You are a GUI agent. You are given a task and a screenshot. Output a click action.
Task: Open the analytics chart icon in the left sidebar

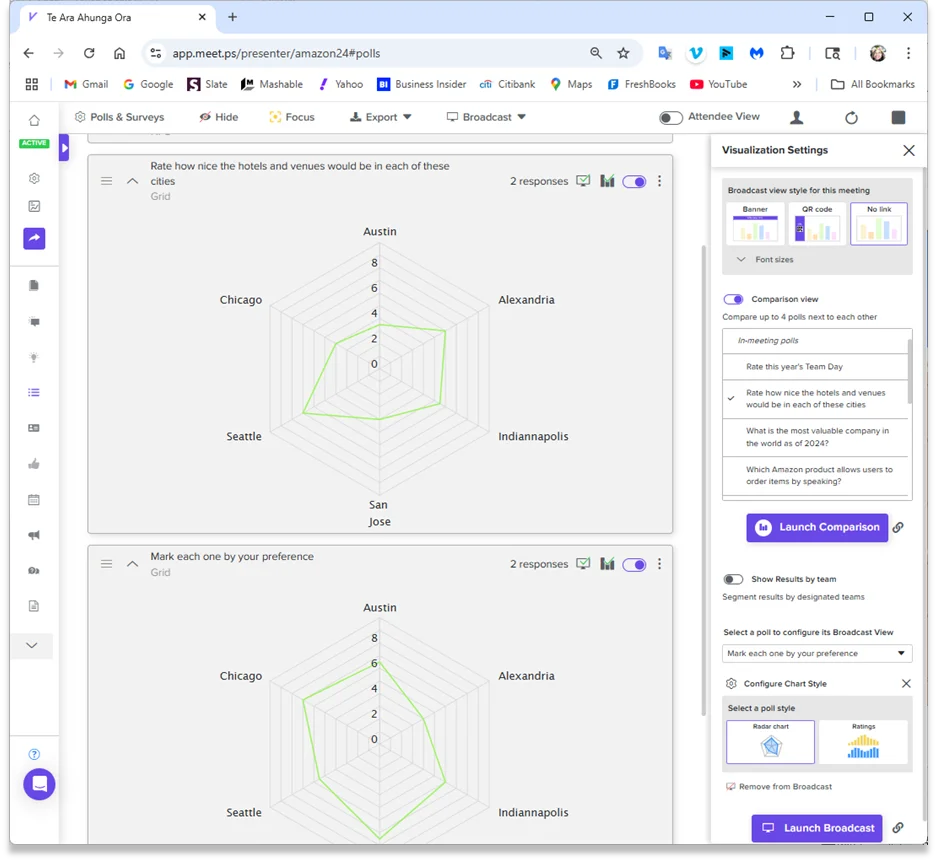tap(34, 206)
